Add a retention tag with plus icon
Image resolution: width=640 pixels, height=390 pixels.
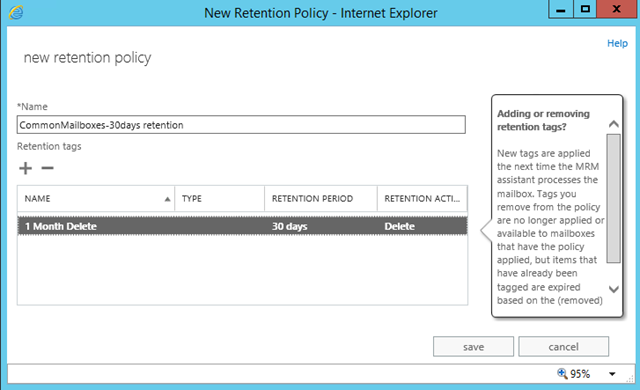pyautogui.click(x=25, y=168)
